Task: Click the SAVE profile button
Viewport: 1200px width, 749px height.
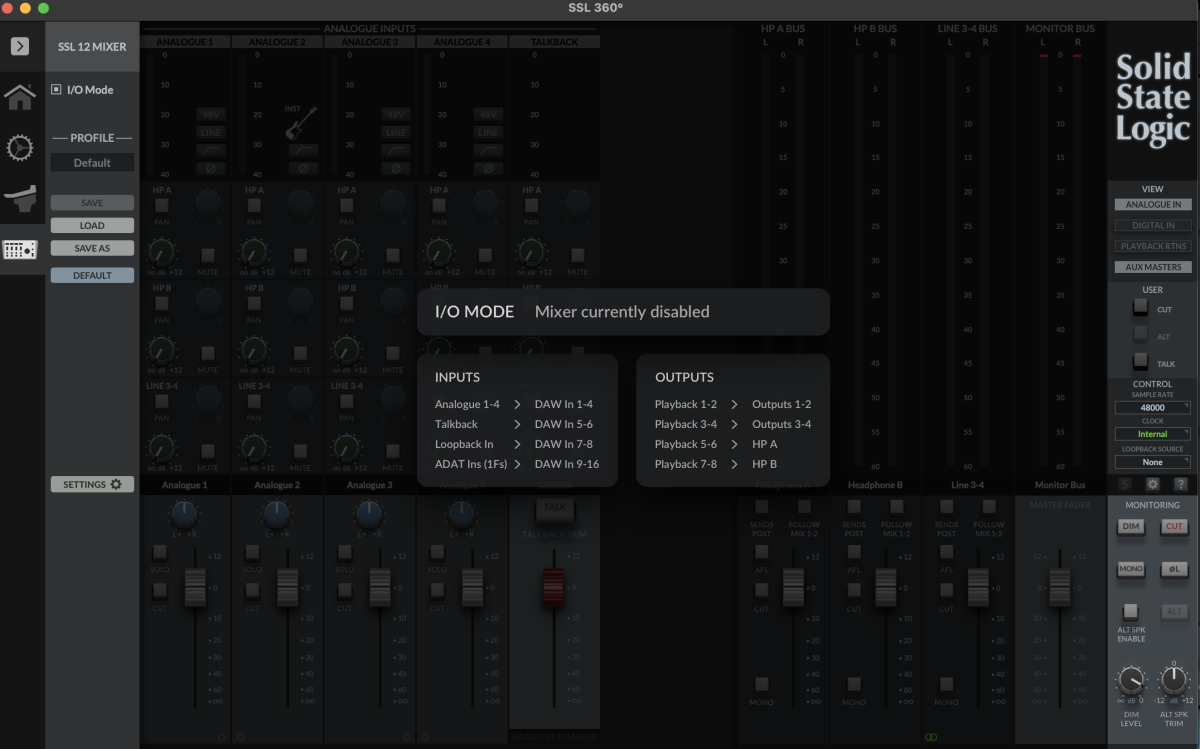Action: click(x=92, y=203)
